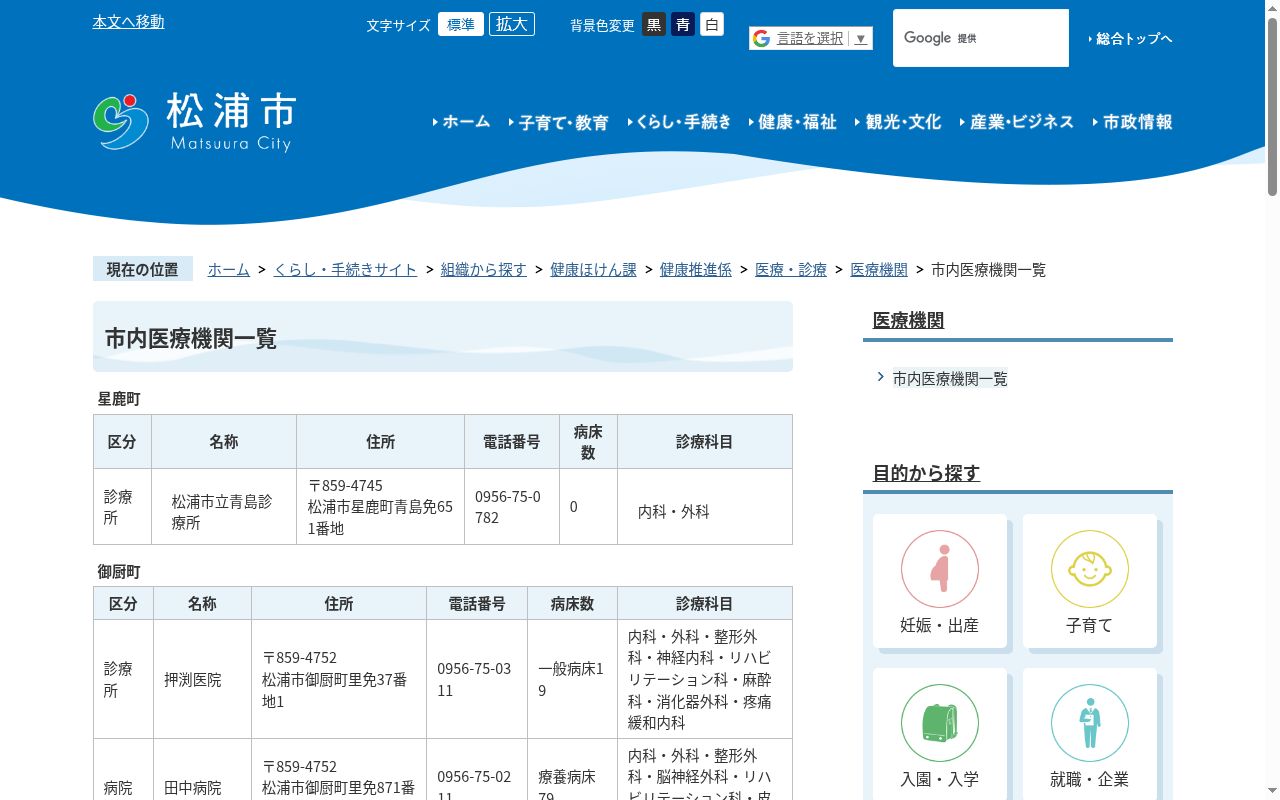Jump to main content via 本文へ移動
The width and height of the screenshot is (1280, 800).
pyautogui.click(x=128, y=22)
